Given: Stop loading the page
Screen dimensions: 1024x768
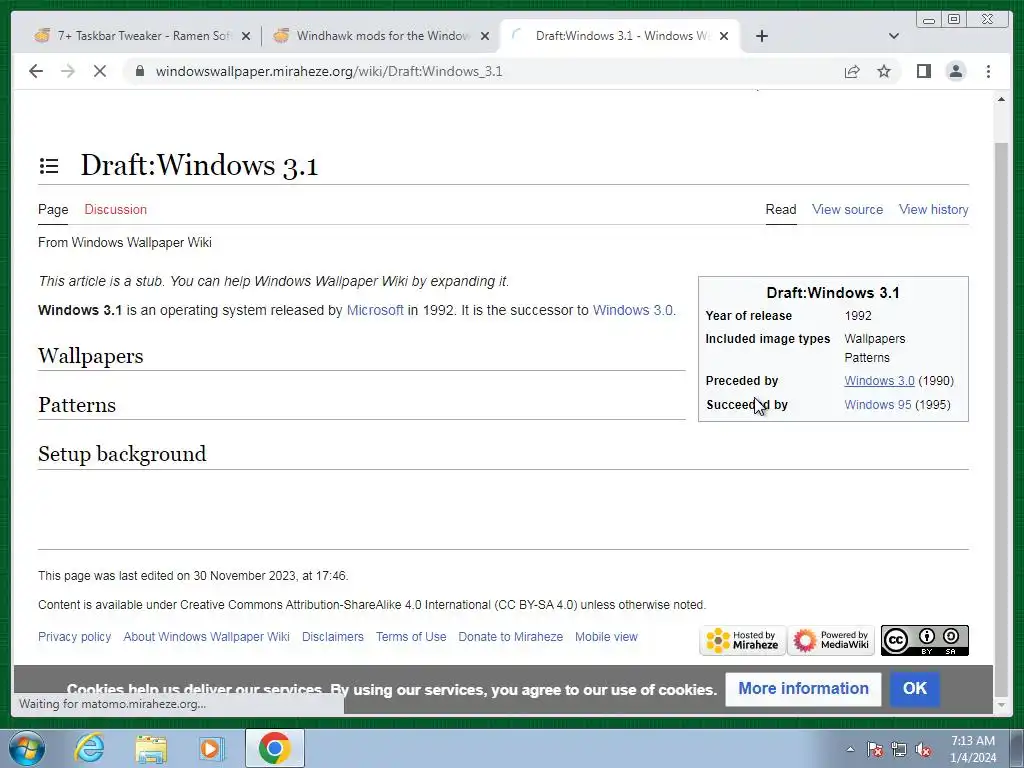Looking at the screenshot, I should tap(100, 71).
